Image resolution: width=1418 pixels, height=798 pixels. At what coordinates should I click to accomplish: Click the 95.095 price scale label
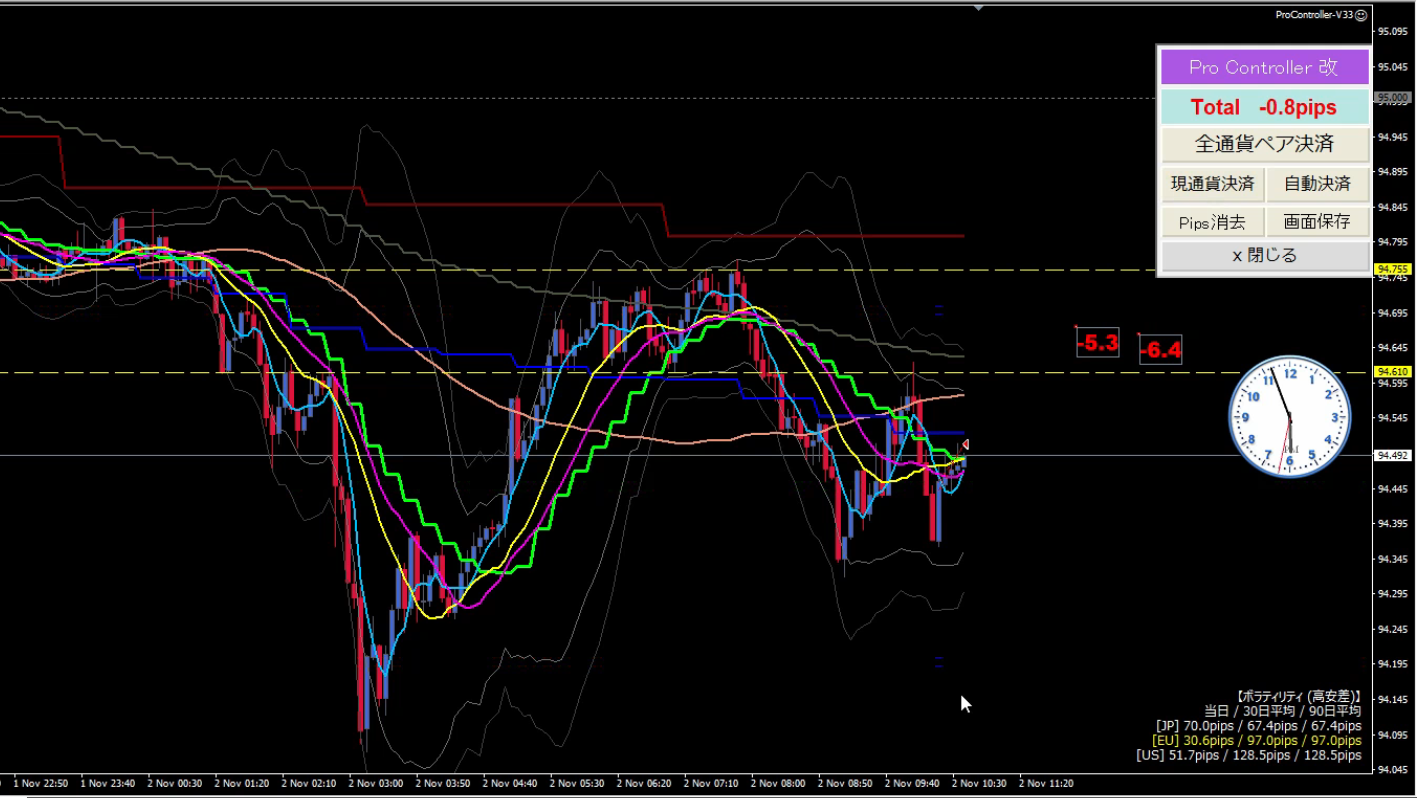[1392, 31]
